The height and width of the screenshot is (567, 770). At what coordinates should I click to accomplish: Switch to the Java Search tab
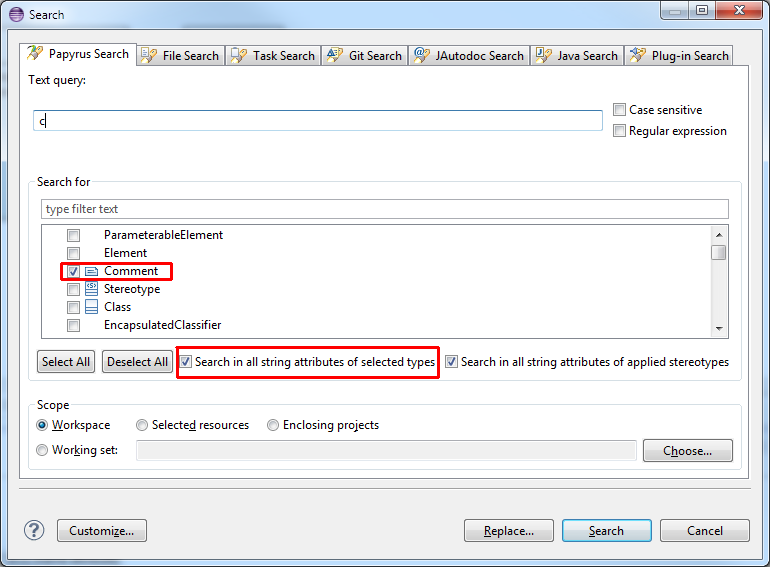[x=577, y=56]
